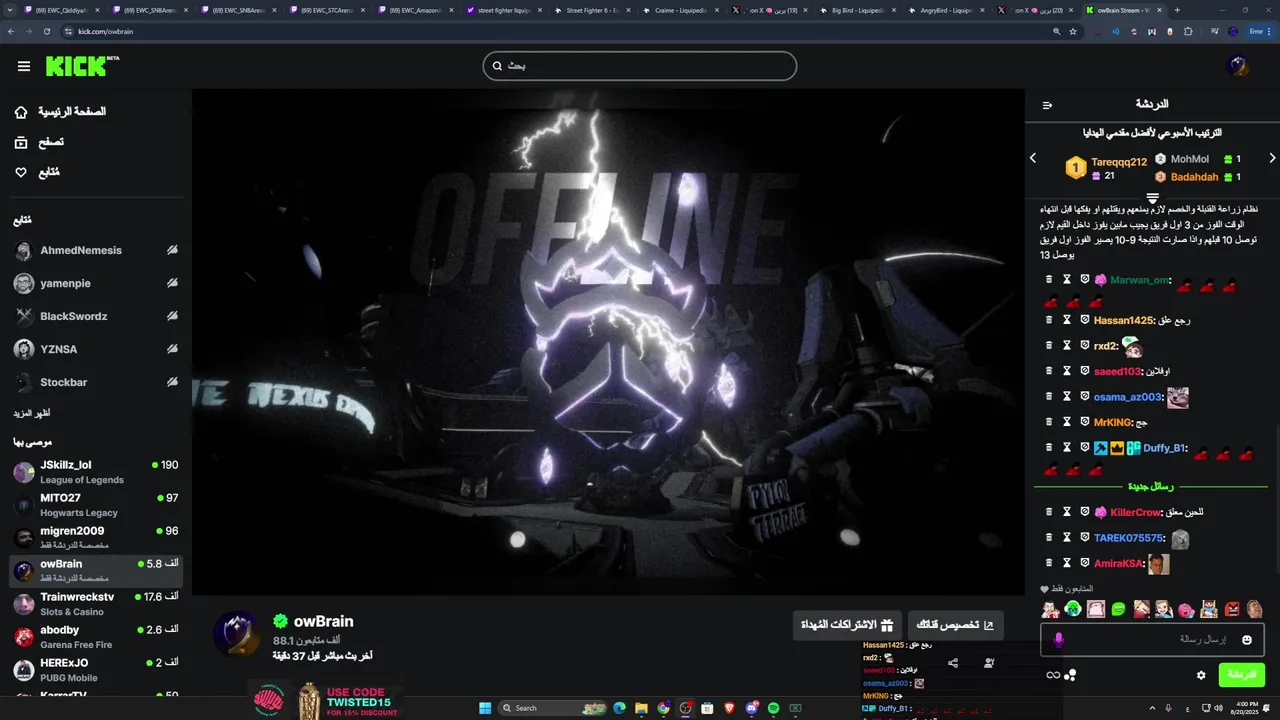Viewport: 1280px width, 720px height.
Task: Open the emoji picker in message box
Action: click(1247, 639)
